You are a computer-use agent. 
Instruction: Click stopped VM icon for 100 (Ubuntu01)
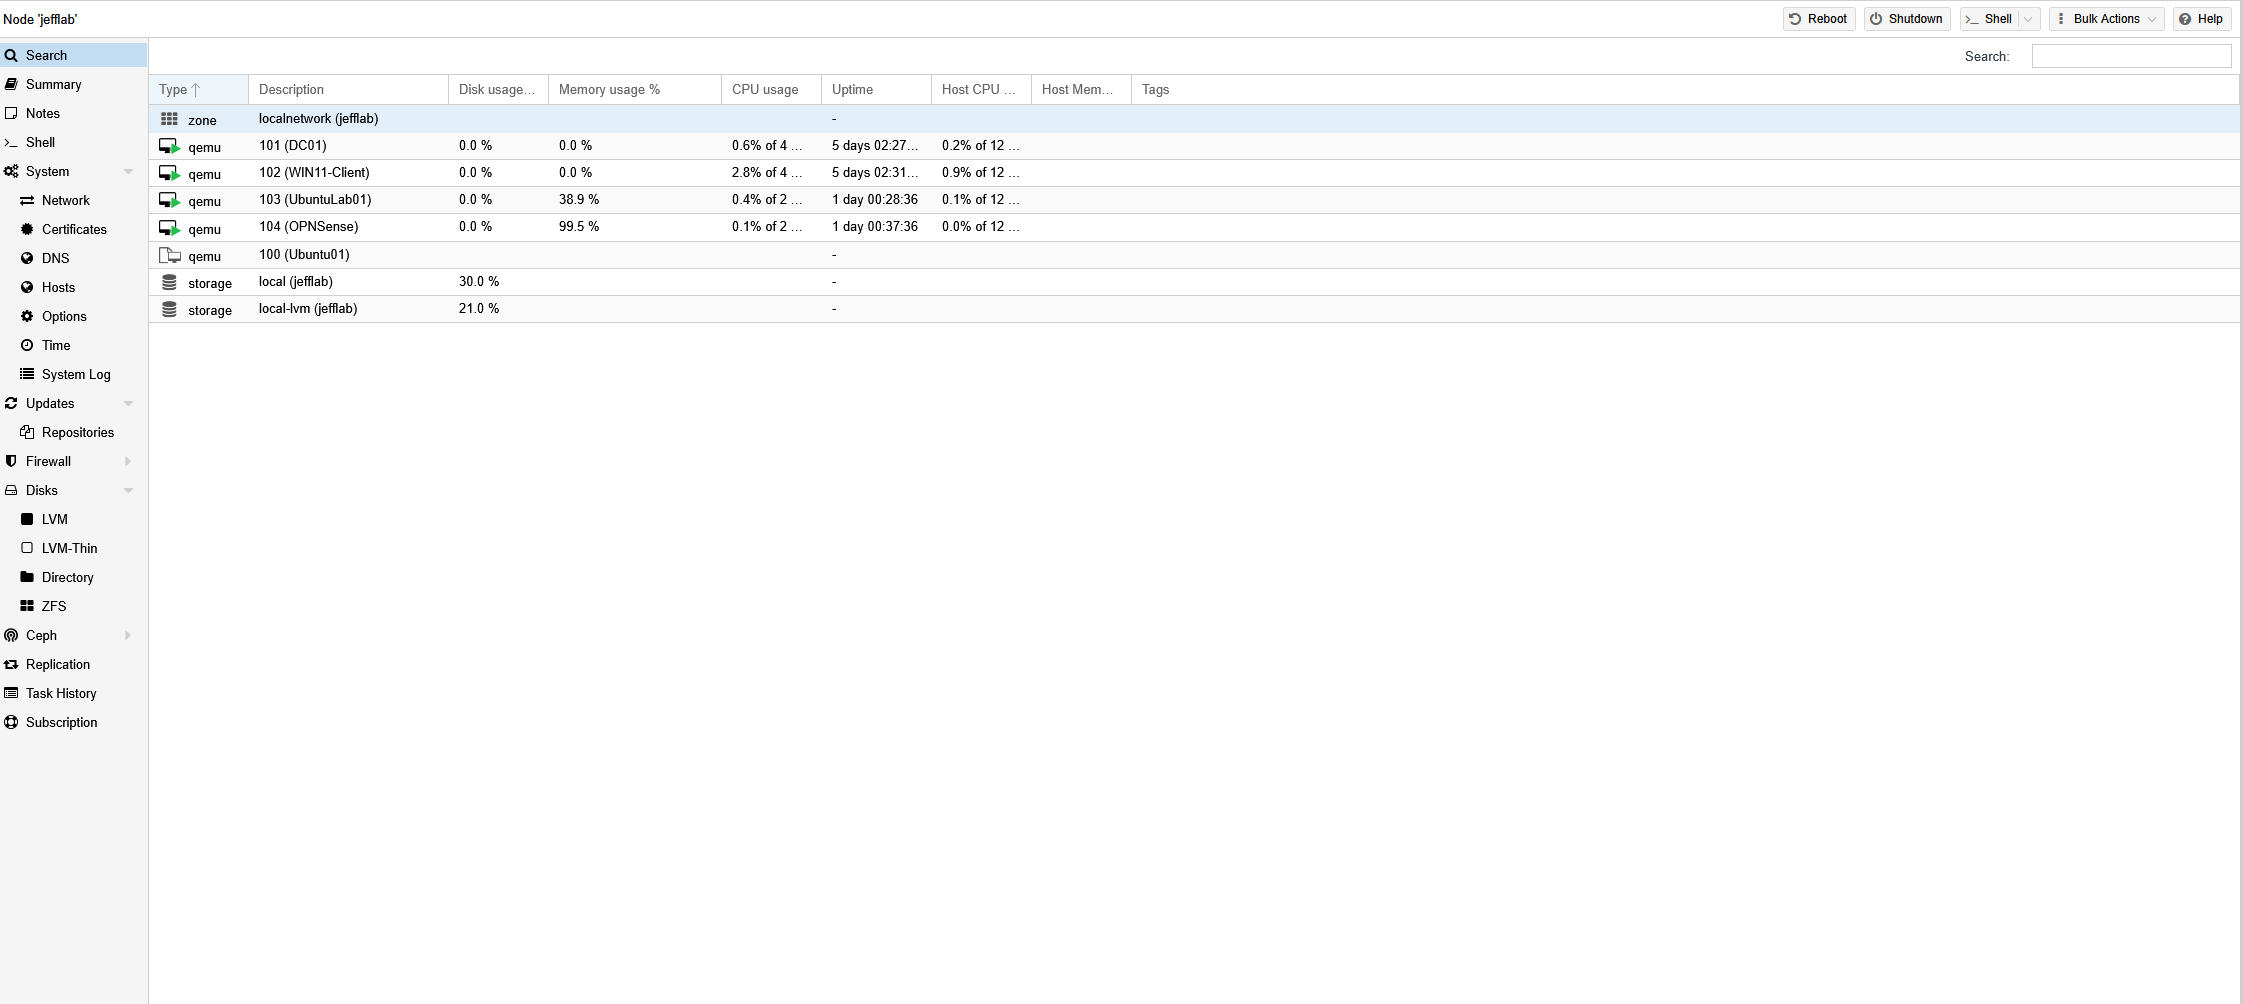(170, 256)
